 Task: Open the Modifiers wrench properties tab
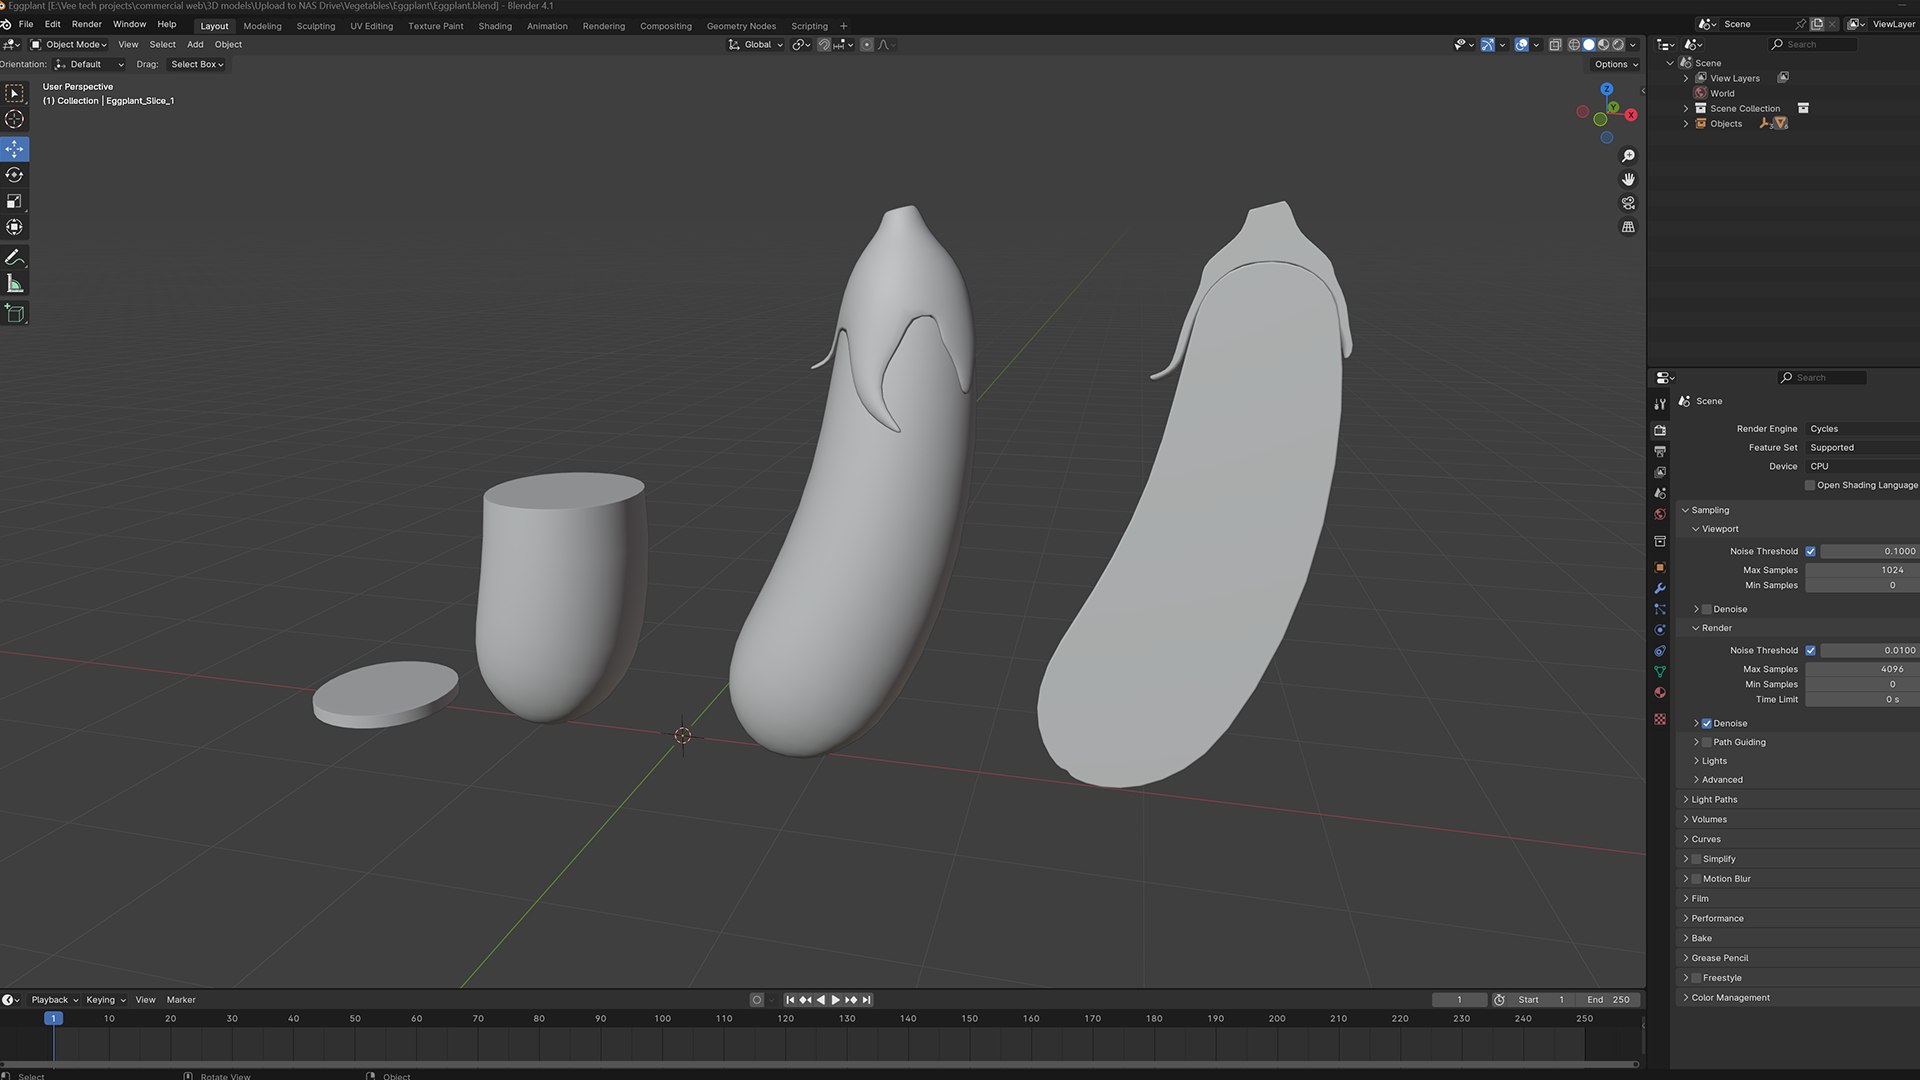(x=1660, y=588)
